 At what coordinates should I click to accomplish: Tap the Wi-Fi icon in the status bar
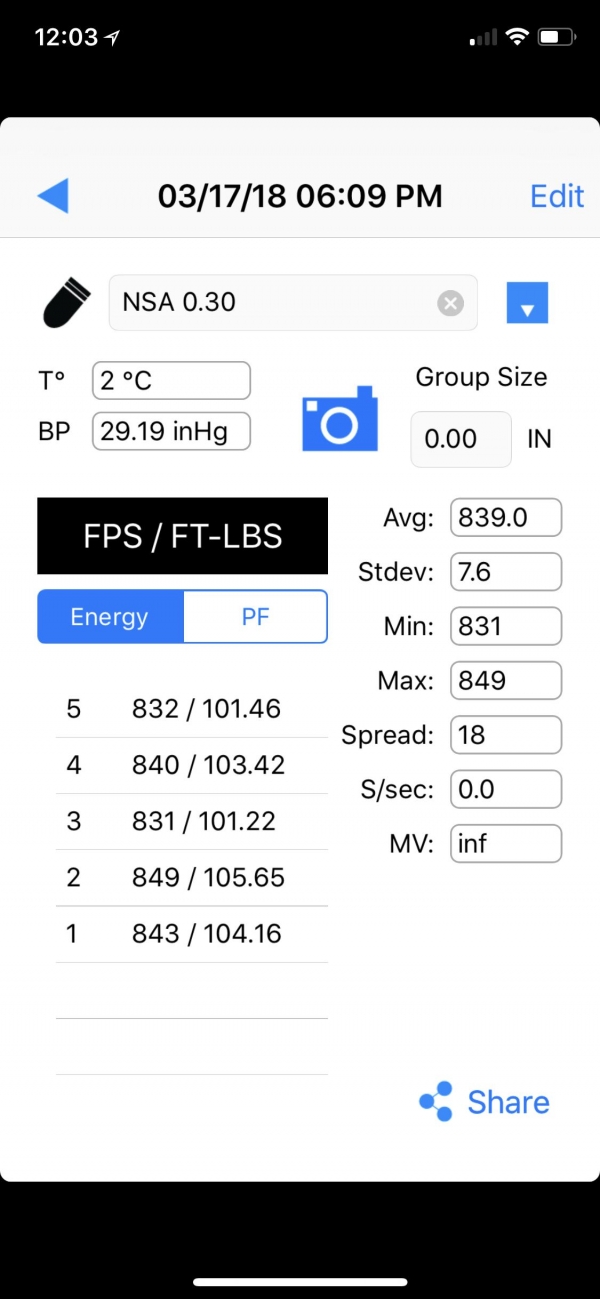pos(517,38)
